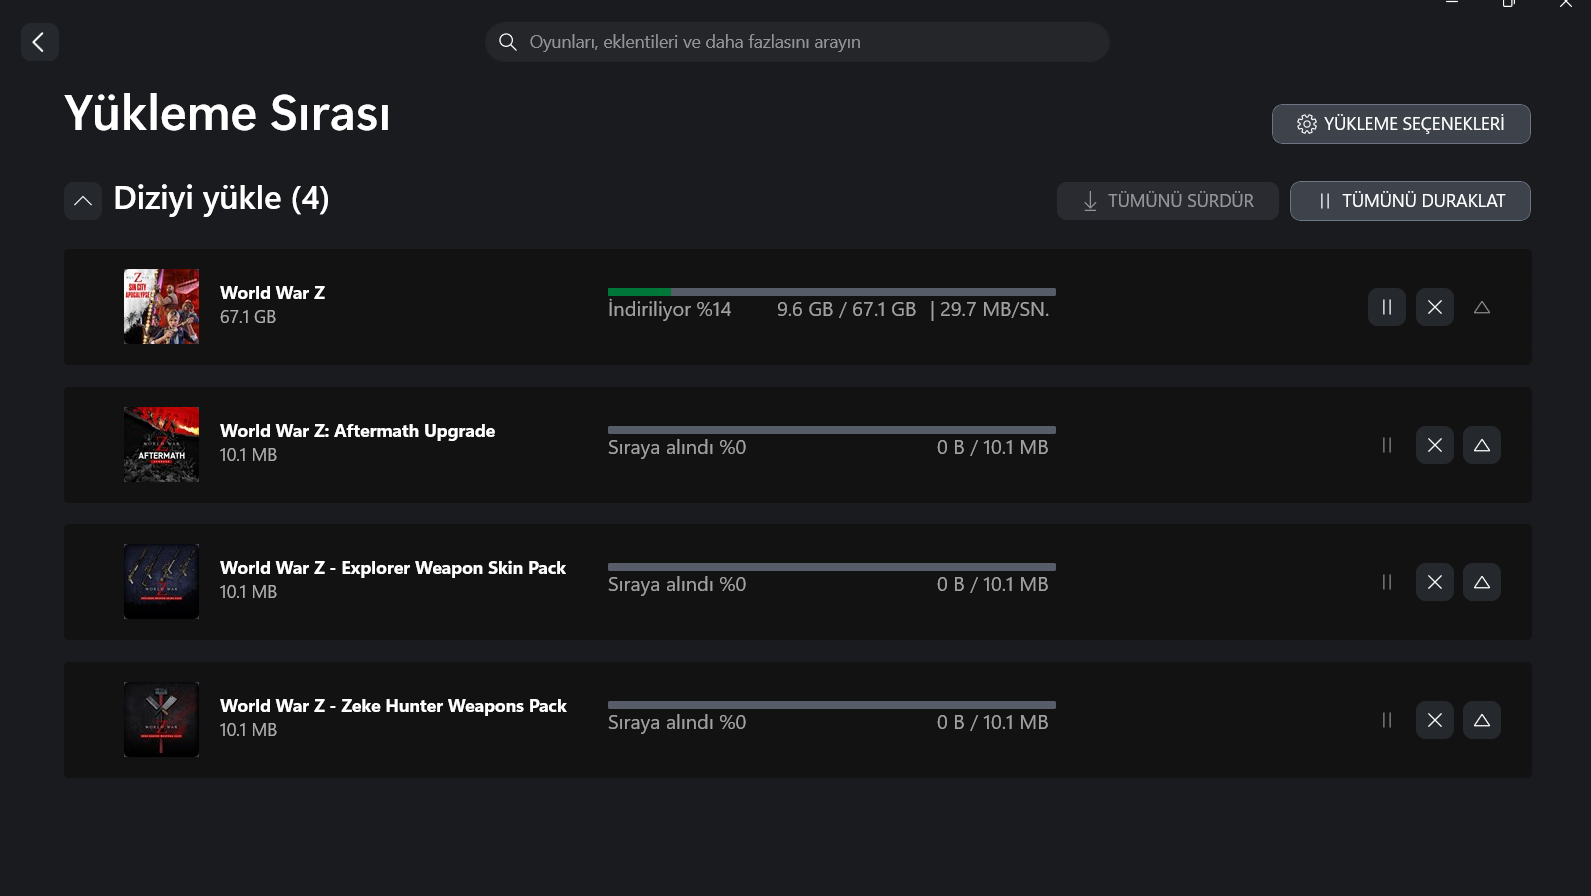Pause the Zeke Hunter Weapons Pack item

[x=1387, y=720]
